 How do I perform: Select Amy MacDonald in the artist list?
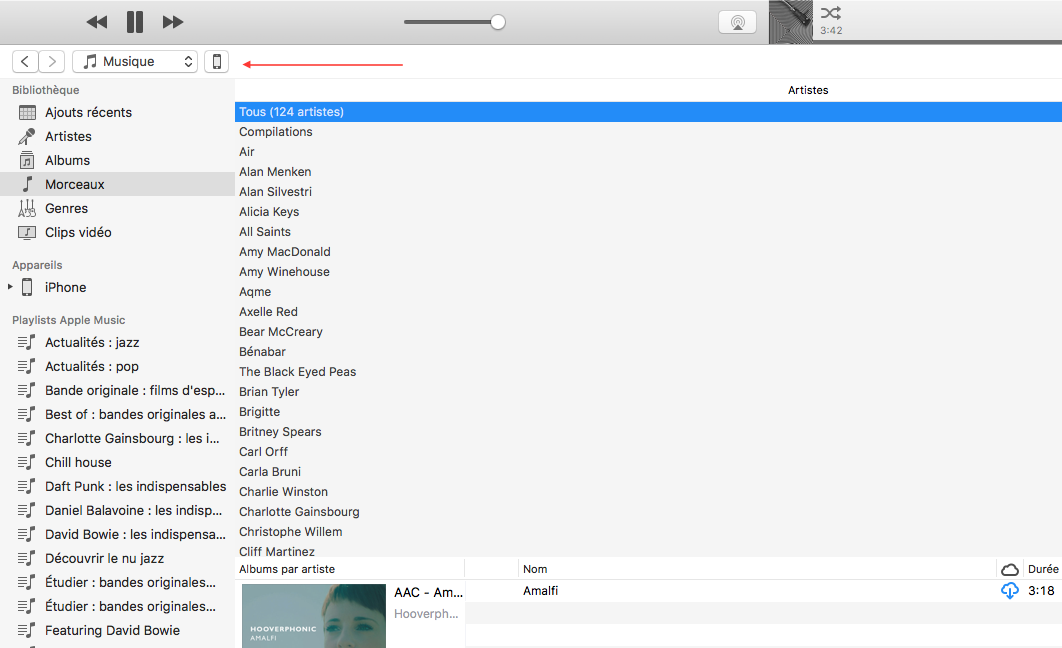(648, 252)
